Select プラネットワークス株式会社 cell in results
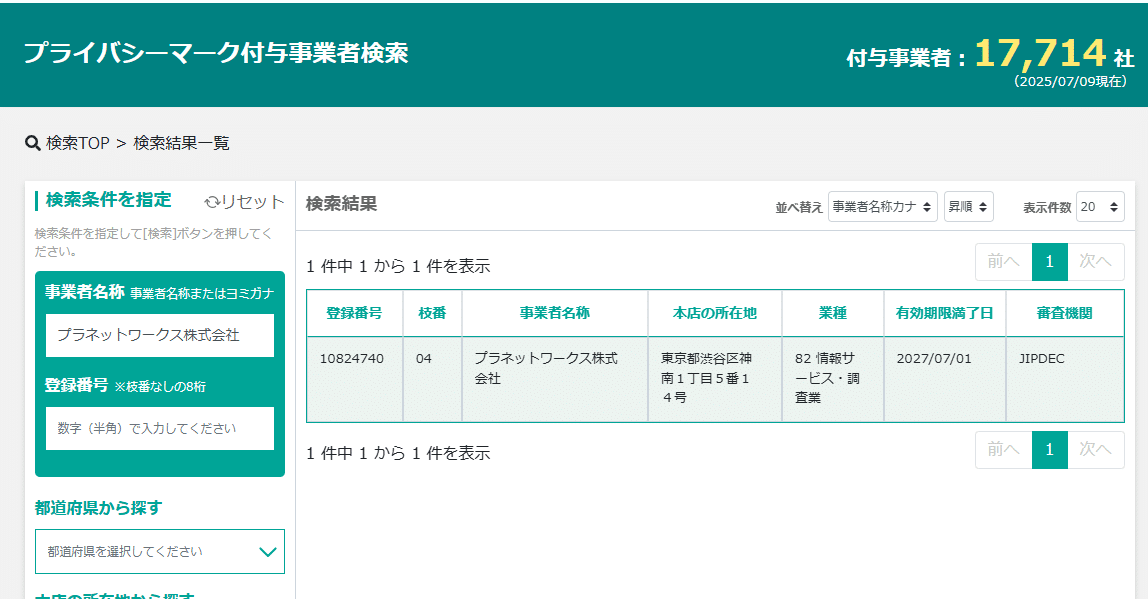Image resolution: width=1148 pixels, height=599 pixels. point(555,379)
